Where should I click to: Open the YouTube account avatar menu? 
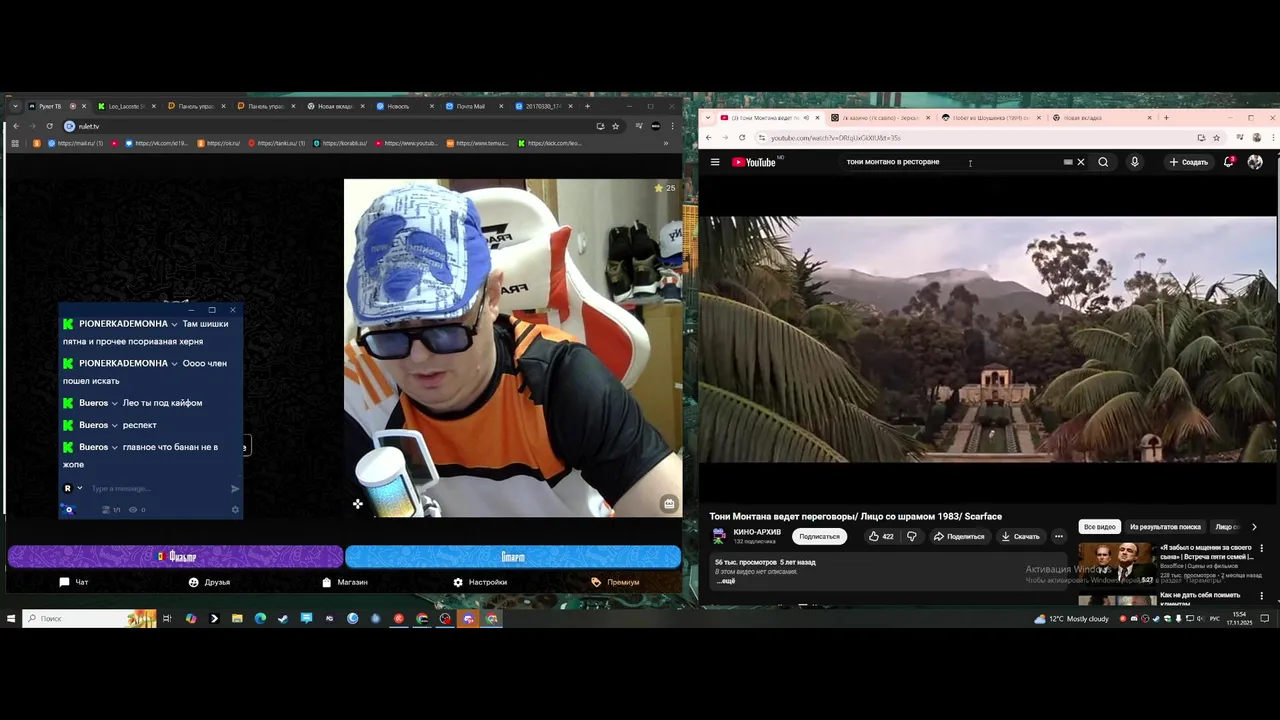[x=1255, y=162]
